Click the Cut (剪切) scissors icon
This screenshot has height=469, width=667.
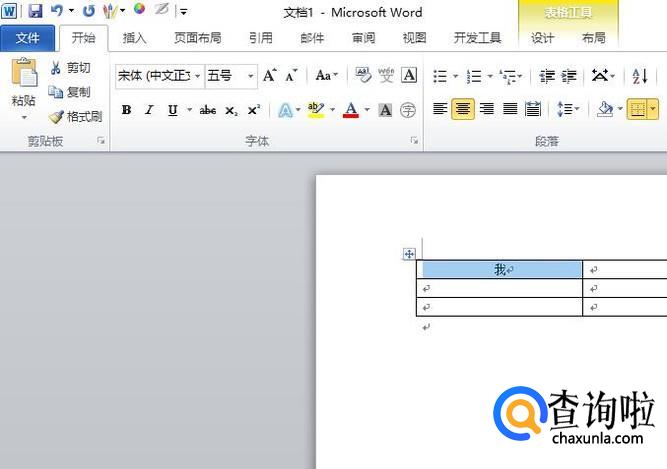point(55,68)
